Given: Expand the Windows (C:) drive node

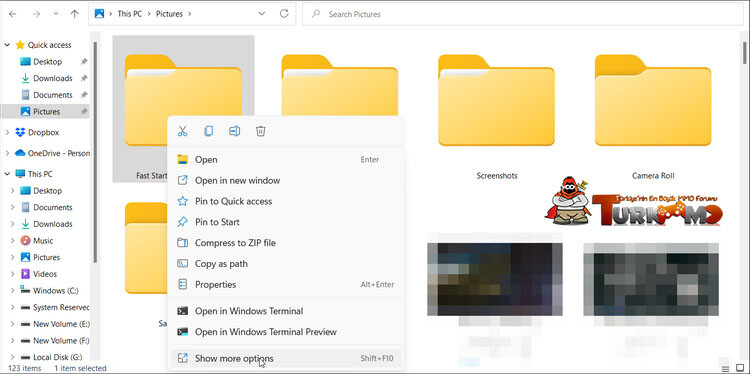Looking at the screenshot, I should [x=13, y=291].
